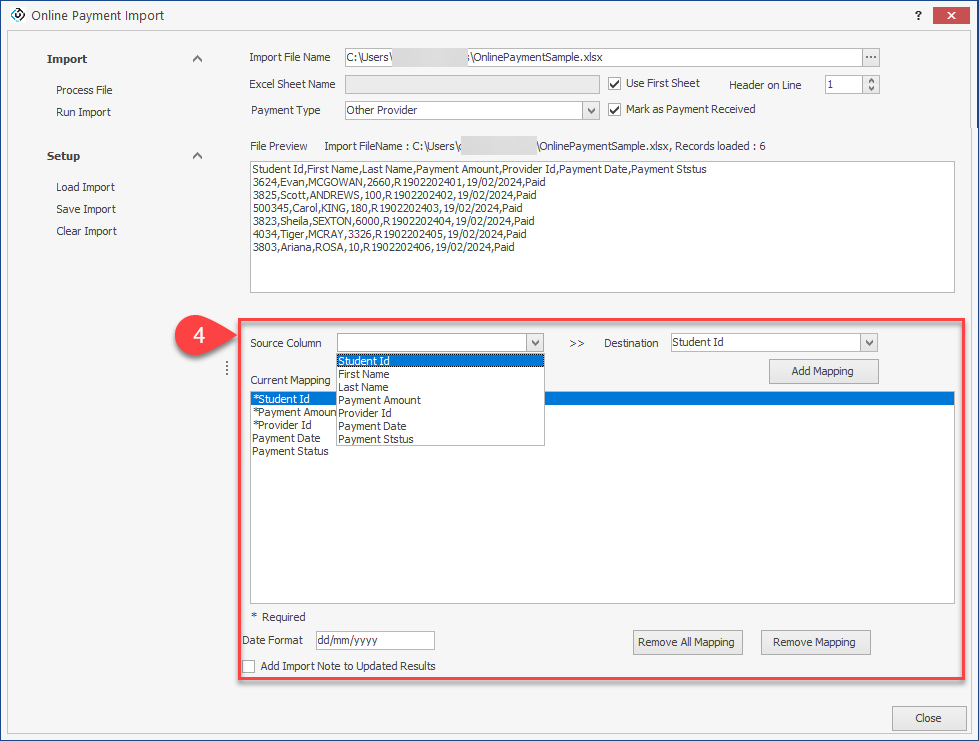Collapse the Setup section chevron
Image resolution: width=979 pixels, height=741 pixels.
(197, 156)
